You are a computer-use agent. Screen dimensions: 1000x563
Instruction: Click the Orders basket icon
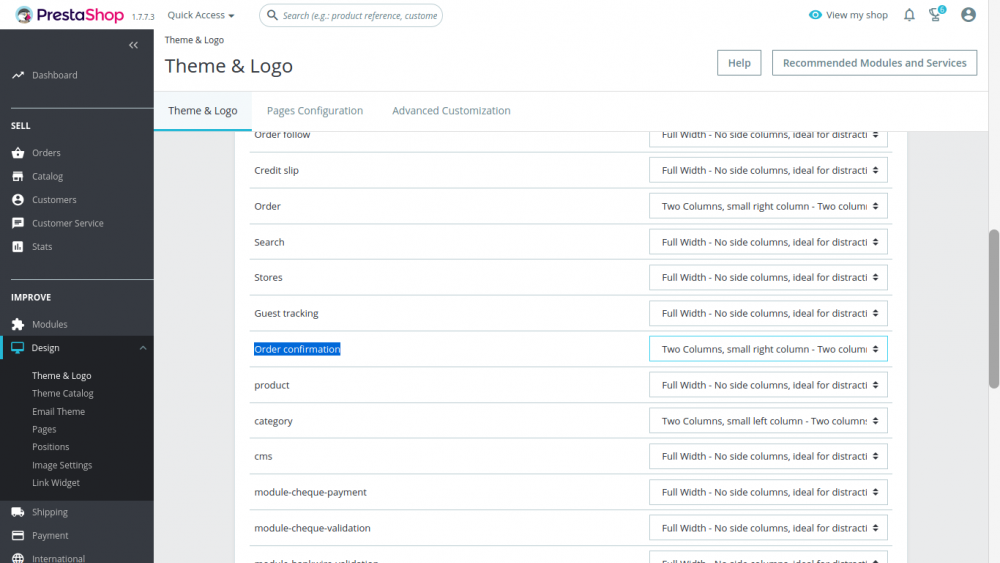coord(18,153)
